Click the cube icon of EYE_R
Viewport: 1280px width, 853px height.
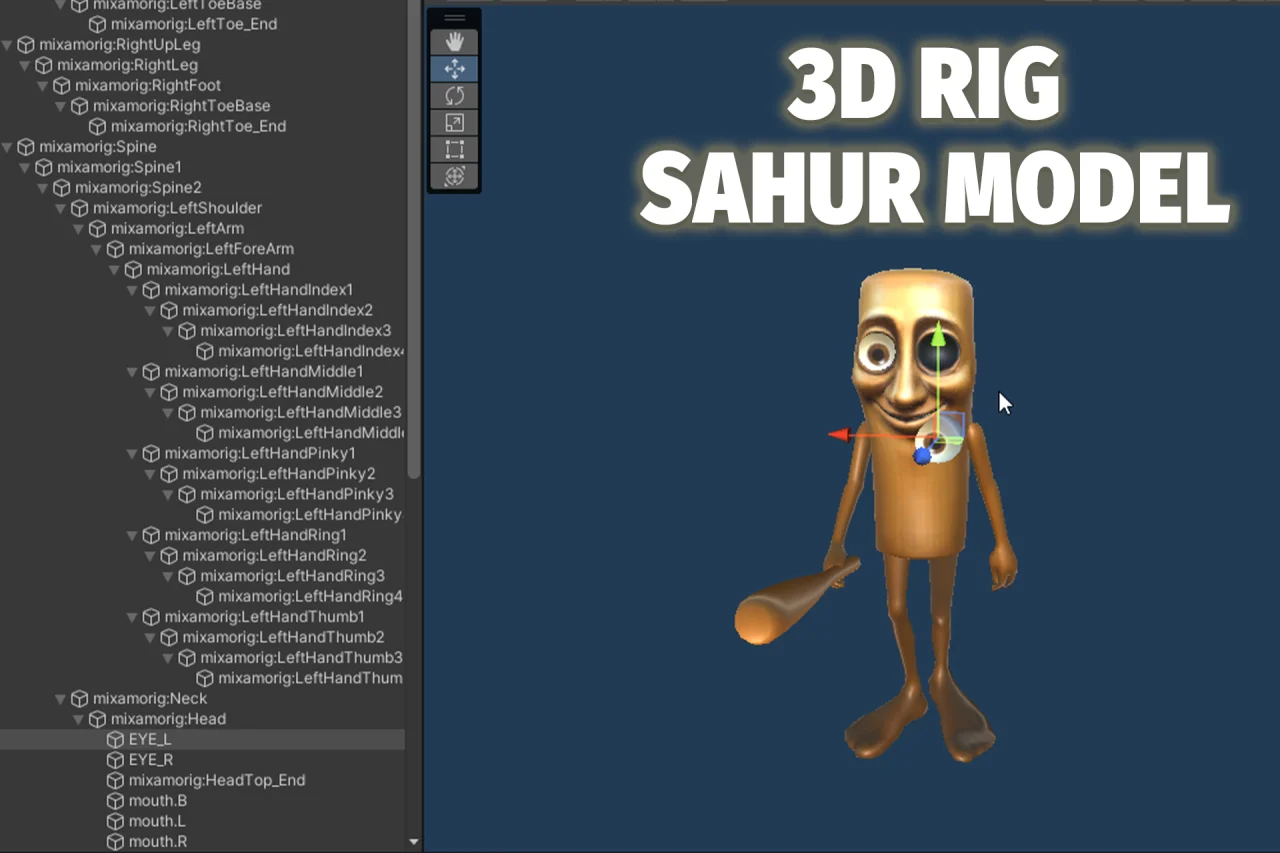click(116, 760)
